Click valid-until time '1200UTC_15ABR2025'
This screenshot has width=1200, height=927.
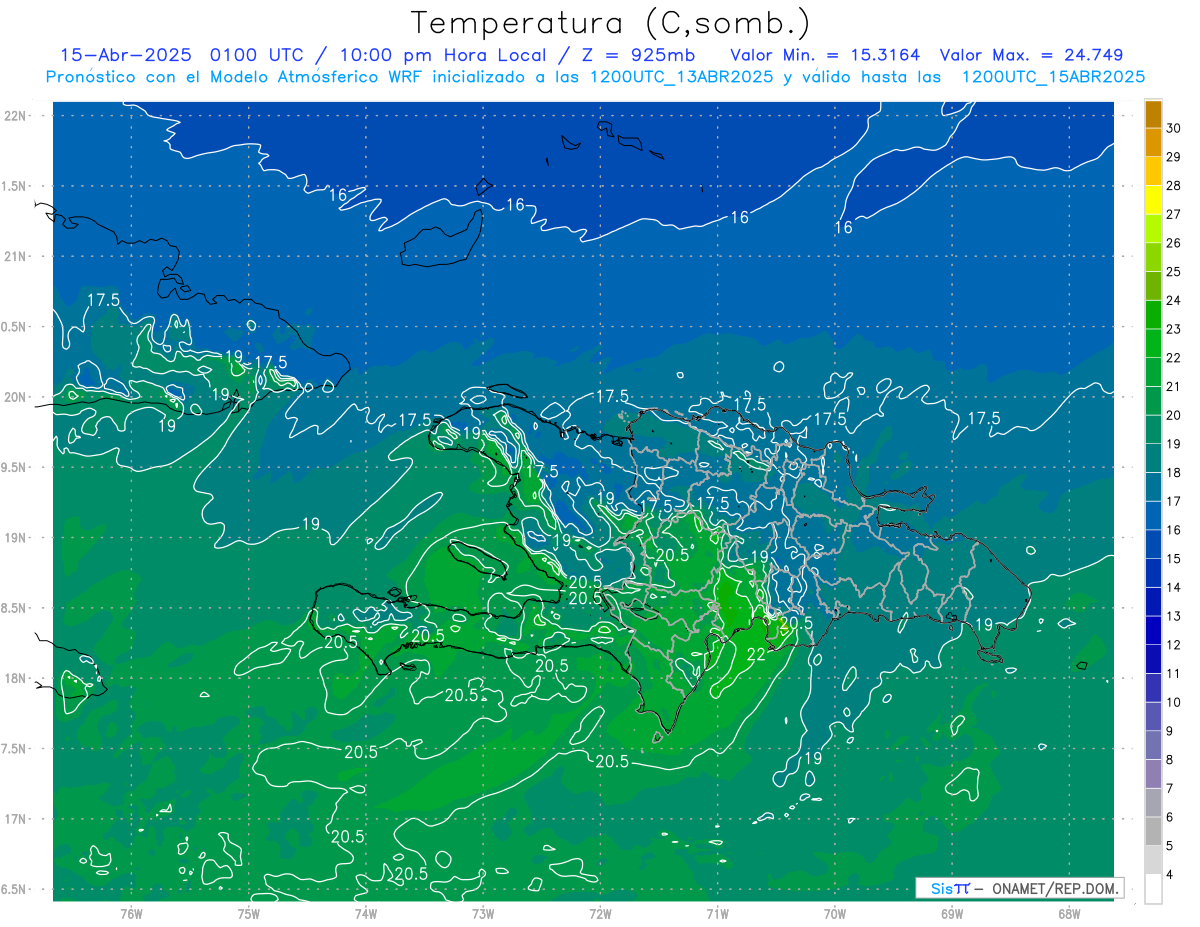pyautogui.click(x=1052, y=77)
